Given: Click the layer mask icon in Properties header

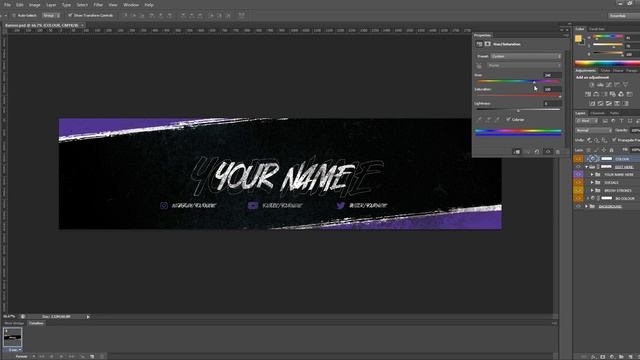Looking at the screenshot, I should pyautogui.click(x=487, y=44).
